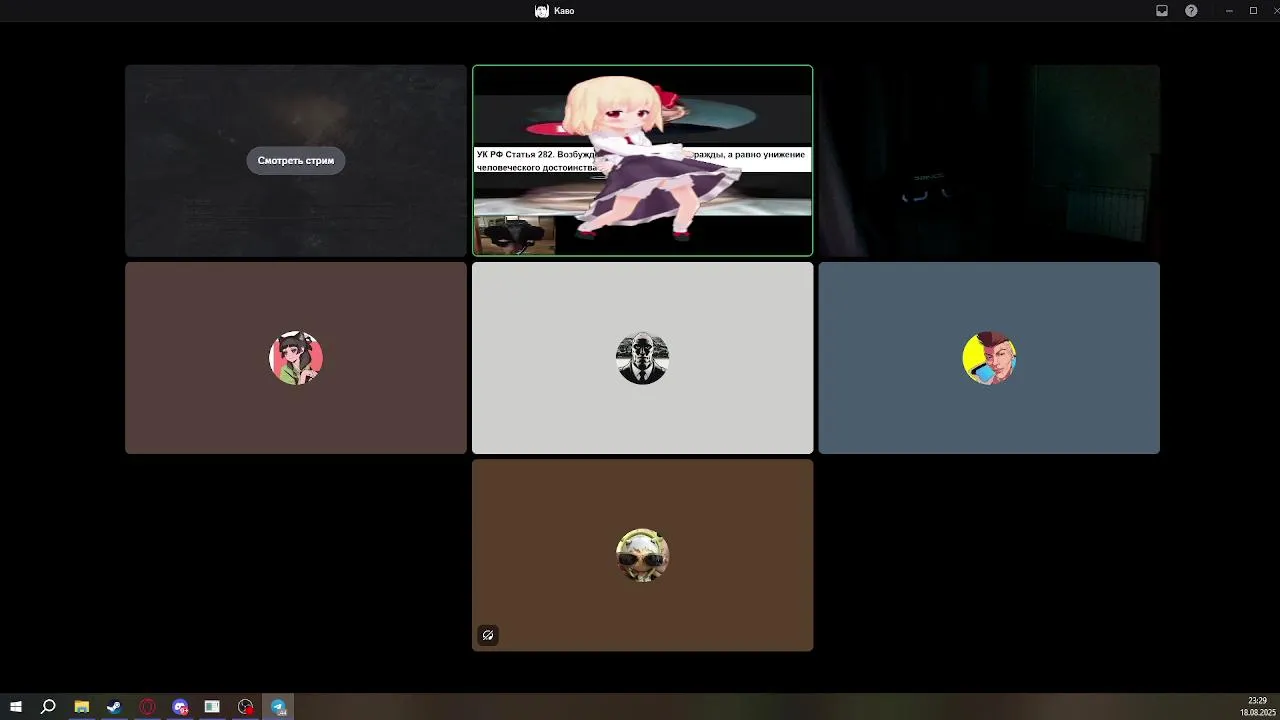Maximize the Discord call window
Image resolution: width=1280 pixels, height=720 pixels.
pos(1253,11)
